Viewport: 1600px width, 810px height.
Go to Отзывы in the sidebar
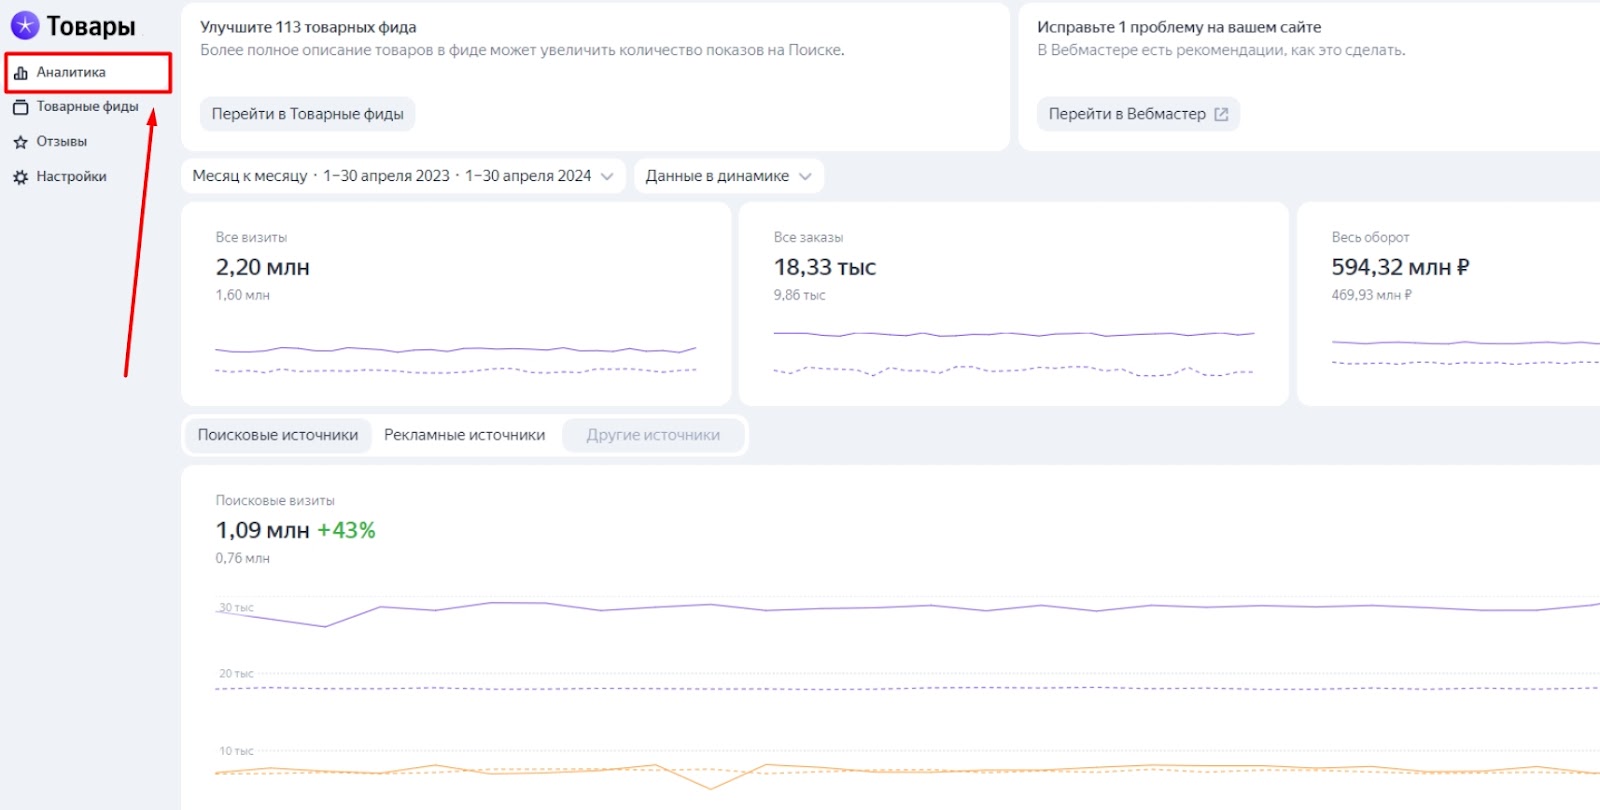pyautogui.click(x=62, y=142)
